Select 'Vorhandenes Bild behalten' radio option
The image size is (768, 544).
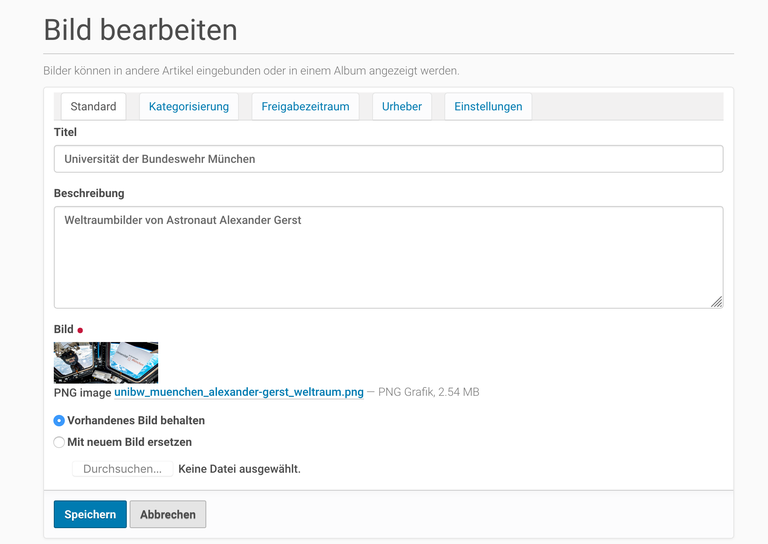click(59, 421)
